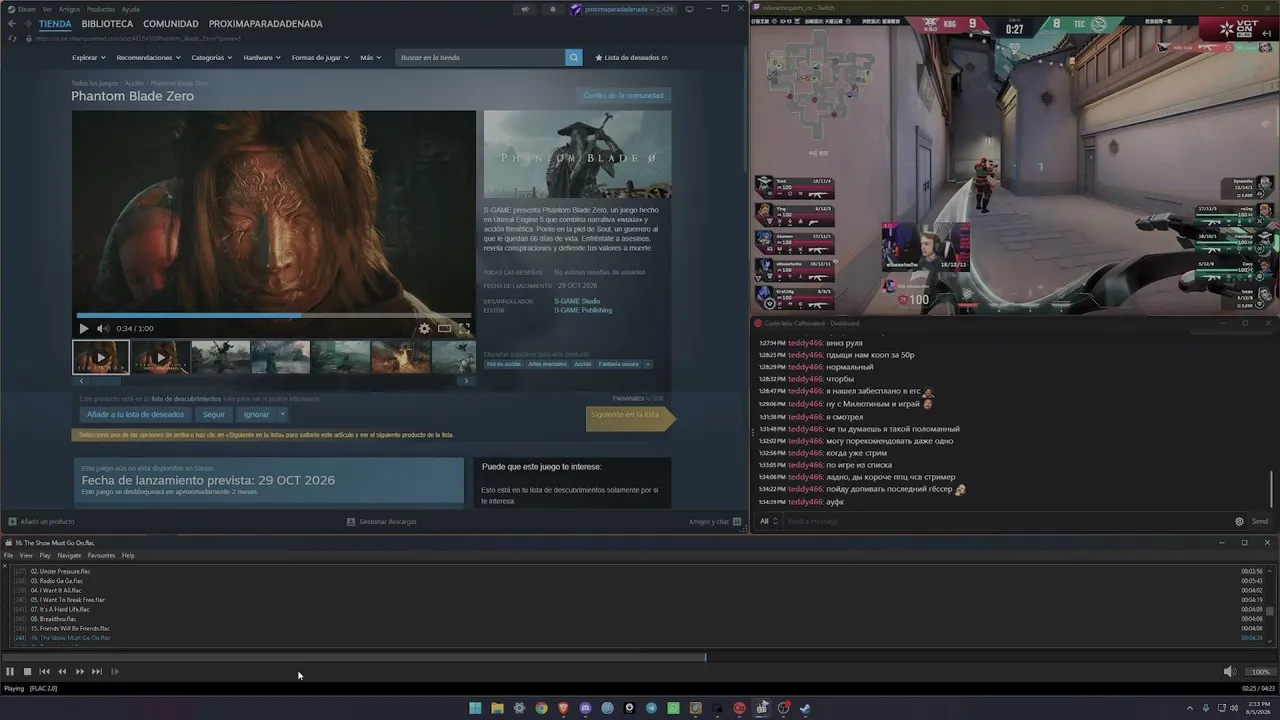The height and width of the screenshot is (720, 1280).
Task: Open Steam announcements megaphone icon
Action: 525,9
